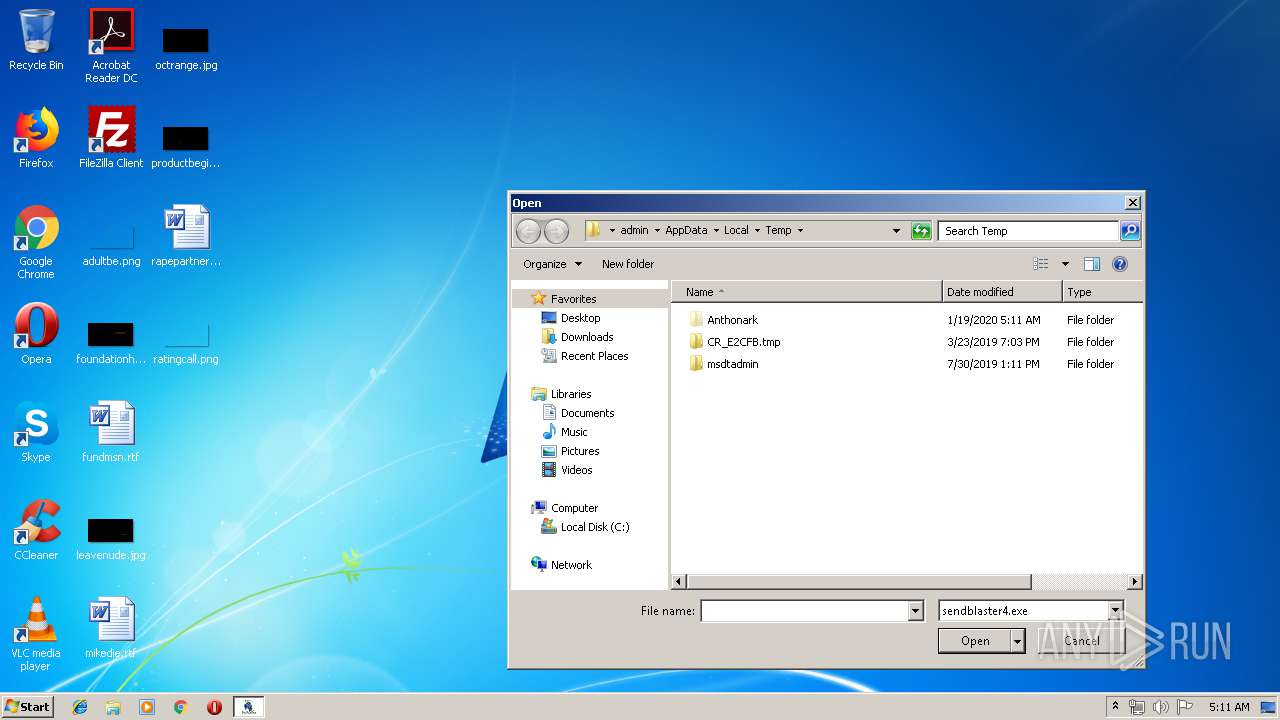Show hidden tray icons

click(x=1115, y=706)
